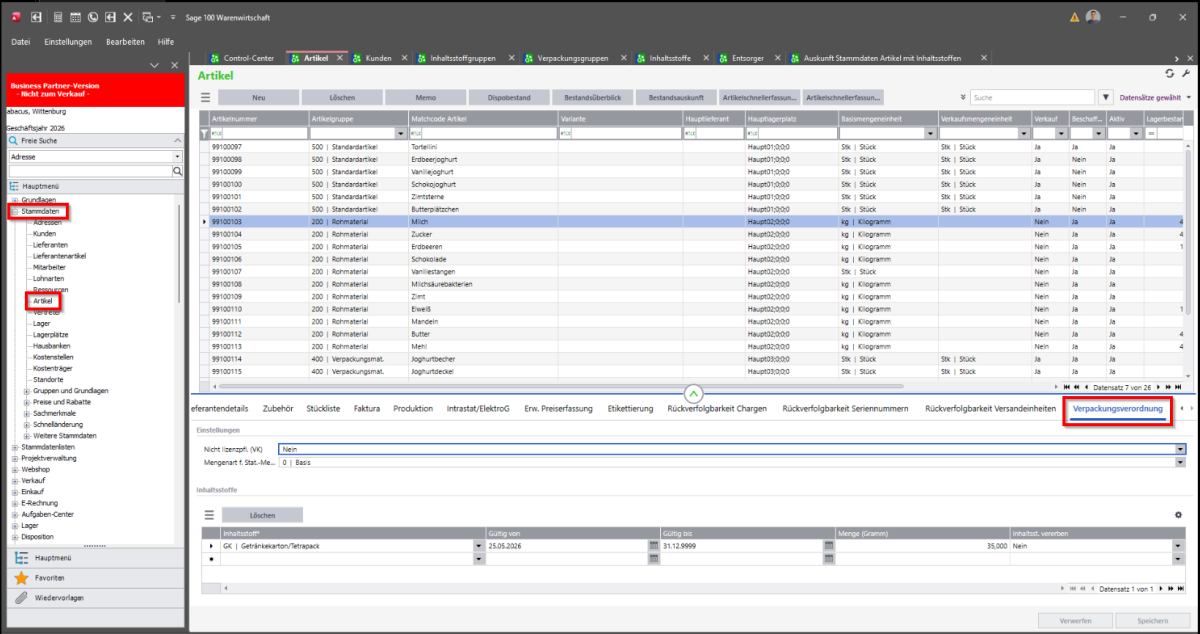Click the windows-switch icon in the title bar

[x=147, y=17]
